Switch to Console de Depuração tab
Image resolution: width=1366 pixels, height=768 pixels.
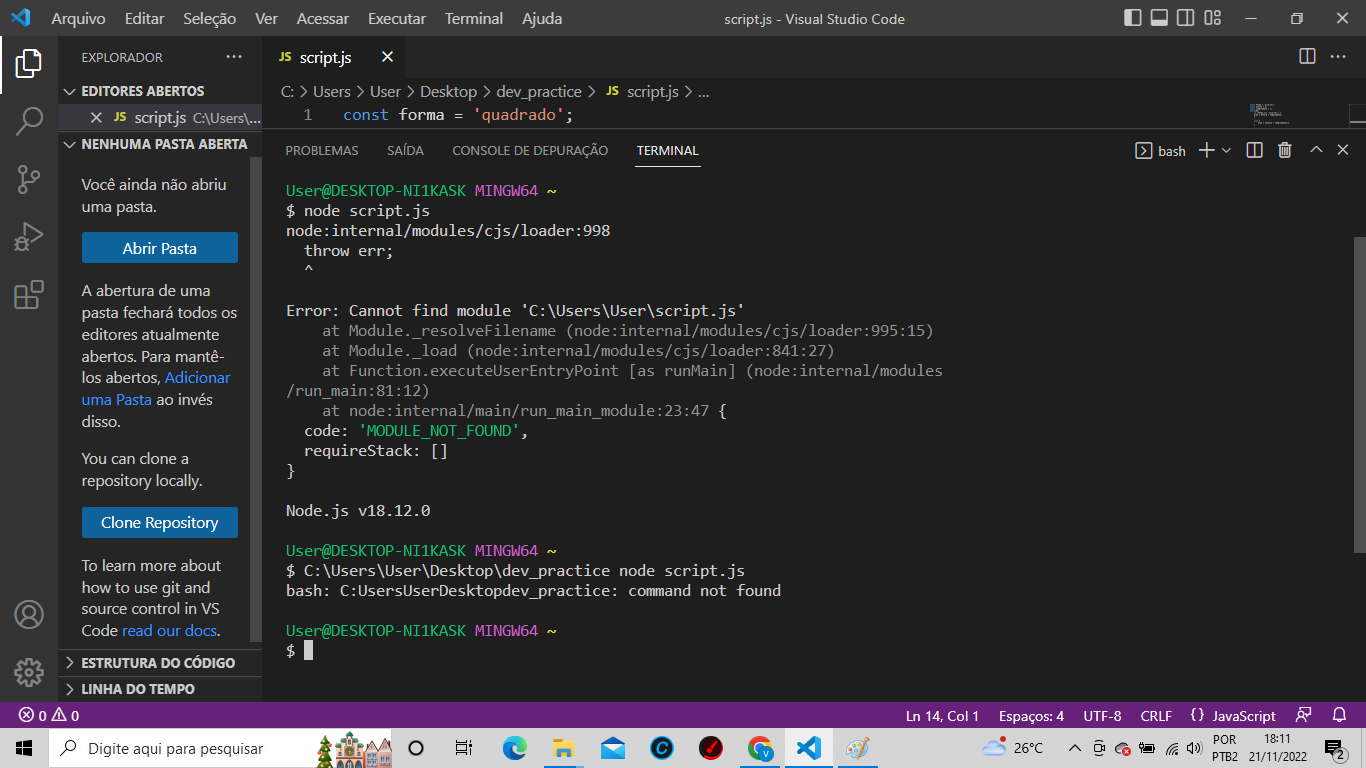tap(530, 151)
